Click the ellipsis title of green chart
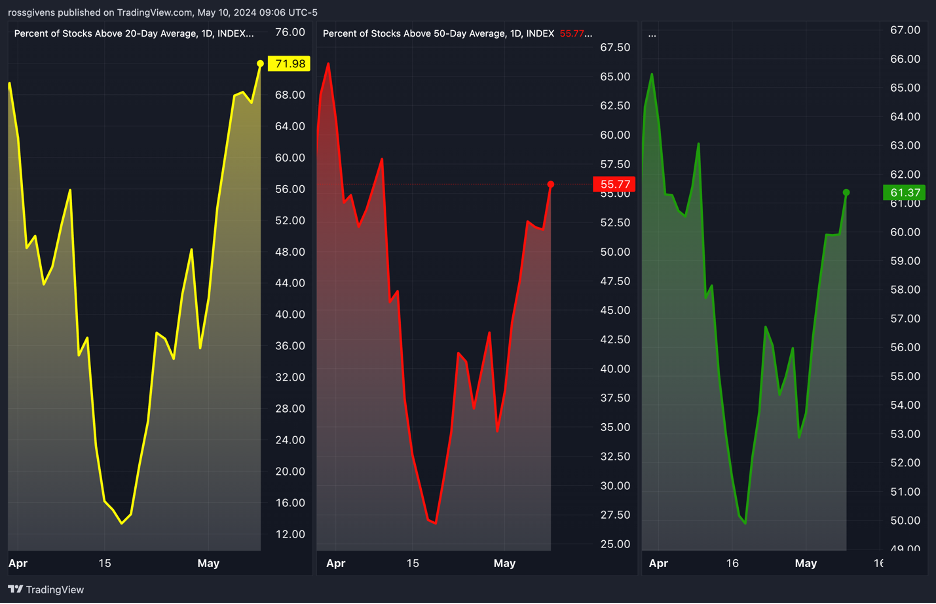936x604 pixels. tap(652, 34)
